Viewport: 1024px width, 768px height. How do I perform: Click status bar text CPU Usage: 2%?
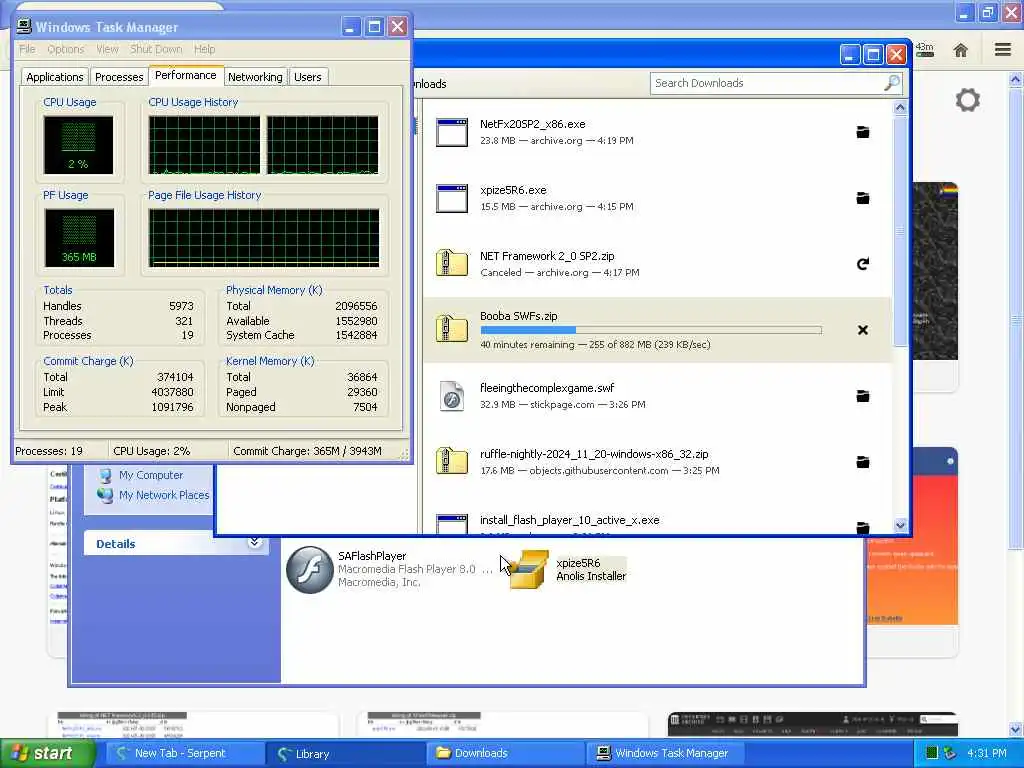point(152,451)
